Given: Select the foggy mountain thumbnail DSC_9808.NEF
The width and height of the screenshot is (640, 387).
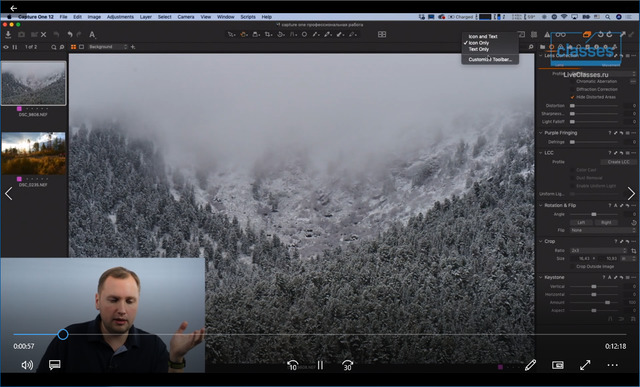Looking at the screenshot, I should pos(33,83).
